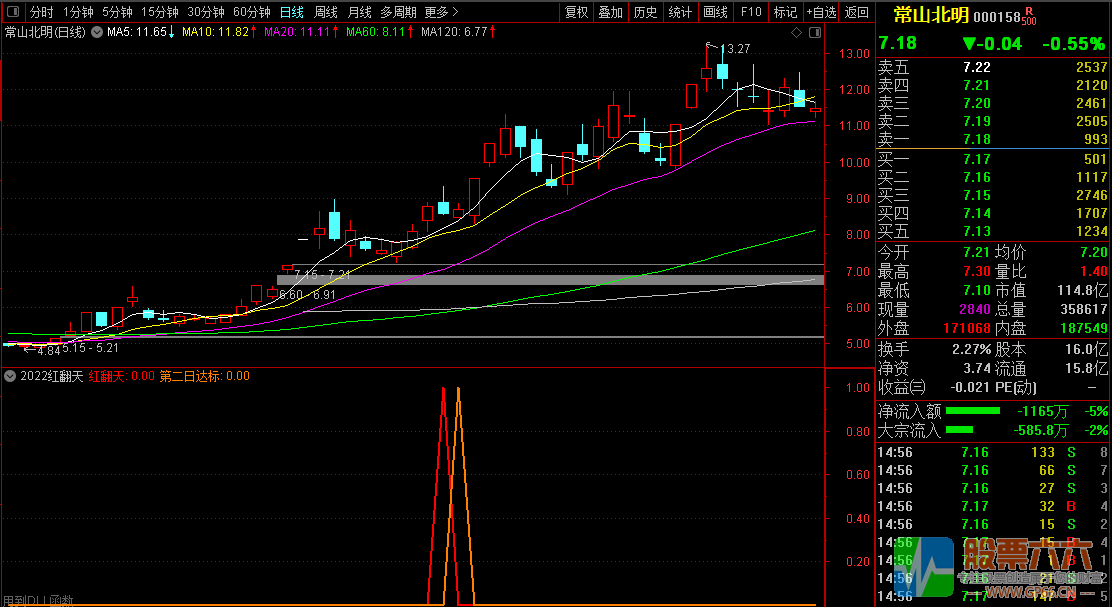Expand the 2022红翻天 indicator dropdown
The width and height of the screenshot is (1112, 607).
pyautogui.click(x=10, y=376)
